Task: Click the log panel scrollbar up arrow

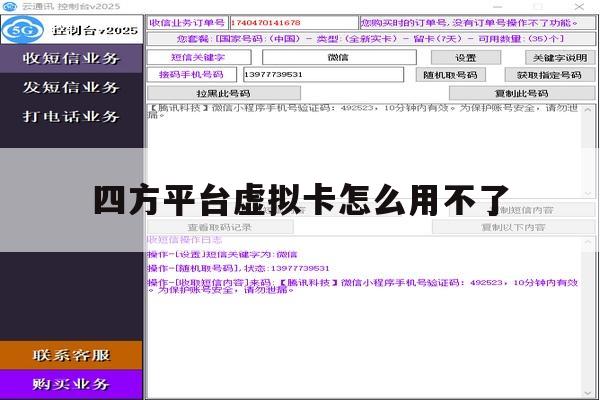Action: (588, 242)
